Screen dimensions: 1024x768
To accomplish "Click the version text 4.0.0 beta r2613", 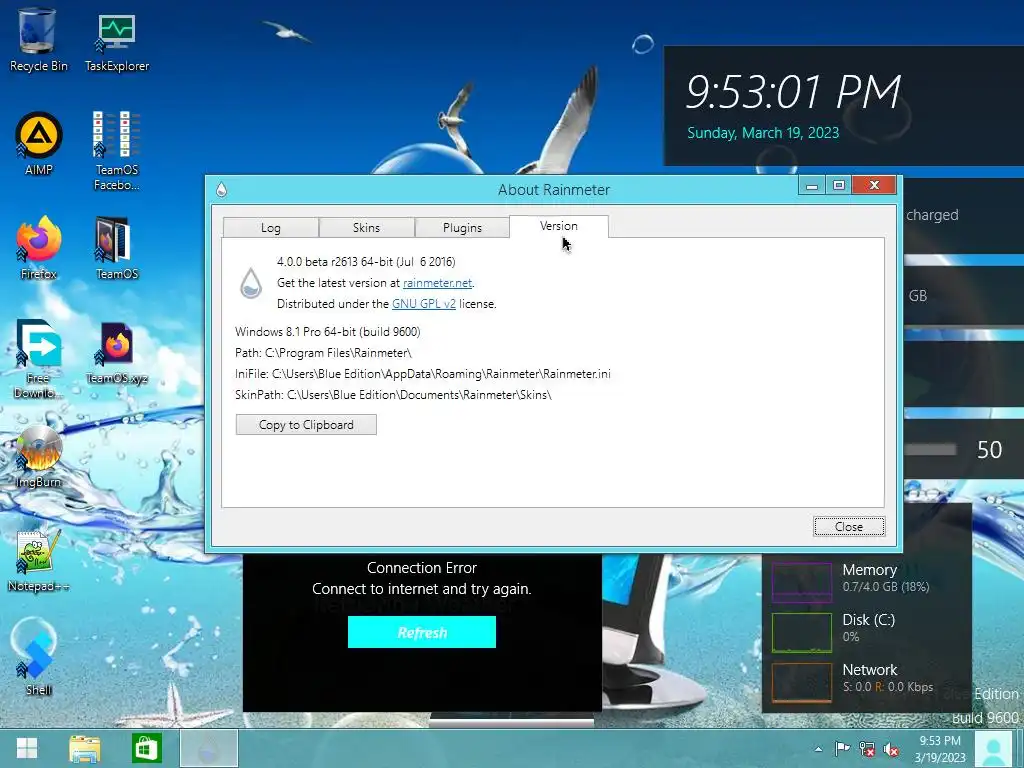I will pyautogui.click(x=366, y=262).
